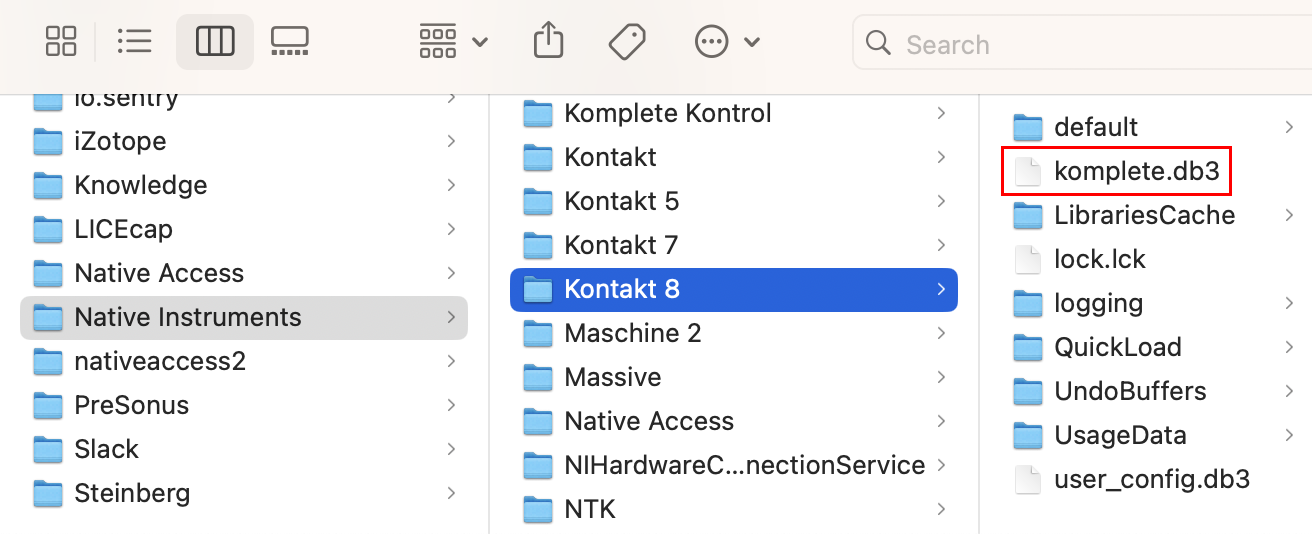Select the lock.lck file
Viewport: 1312px width, 534px height.
pyautogui.click(x=1099, y=259)
